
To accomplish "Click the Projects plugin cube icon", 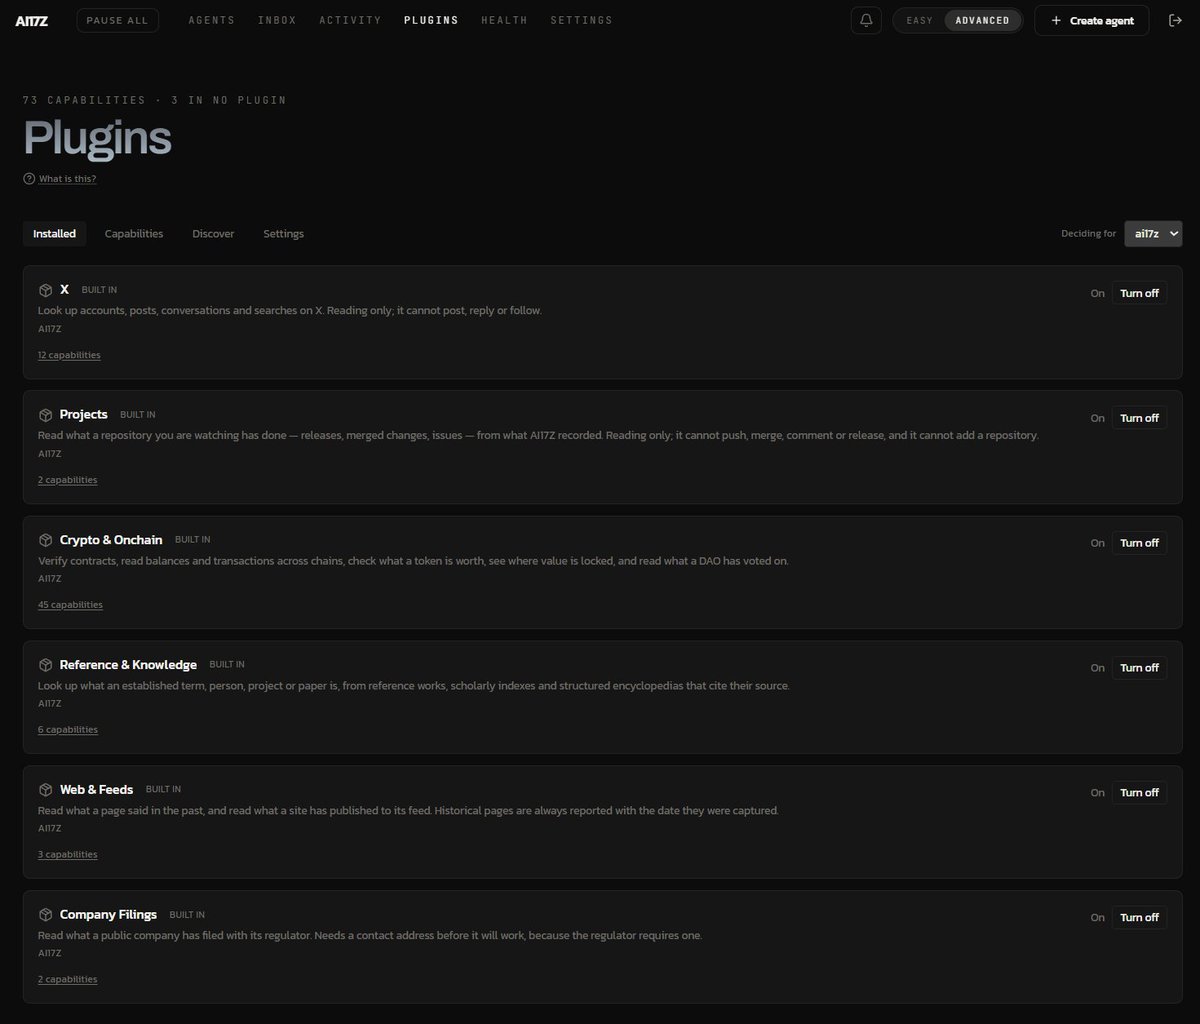I will click(45, 415).
